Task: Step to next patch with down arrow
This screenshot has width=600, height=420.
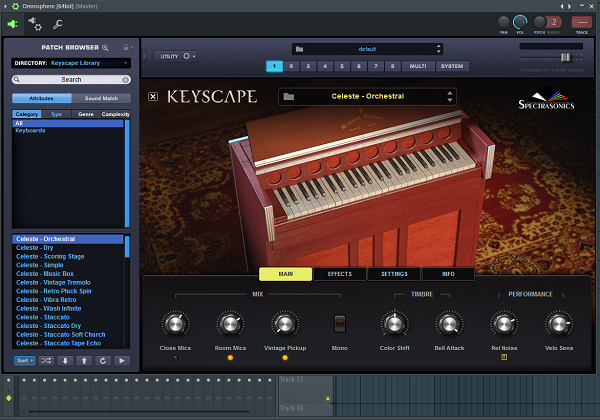Action: point(65,360)
